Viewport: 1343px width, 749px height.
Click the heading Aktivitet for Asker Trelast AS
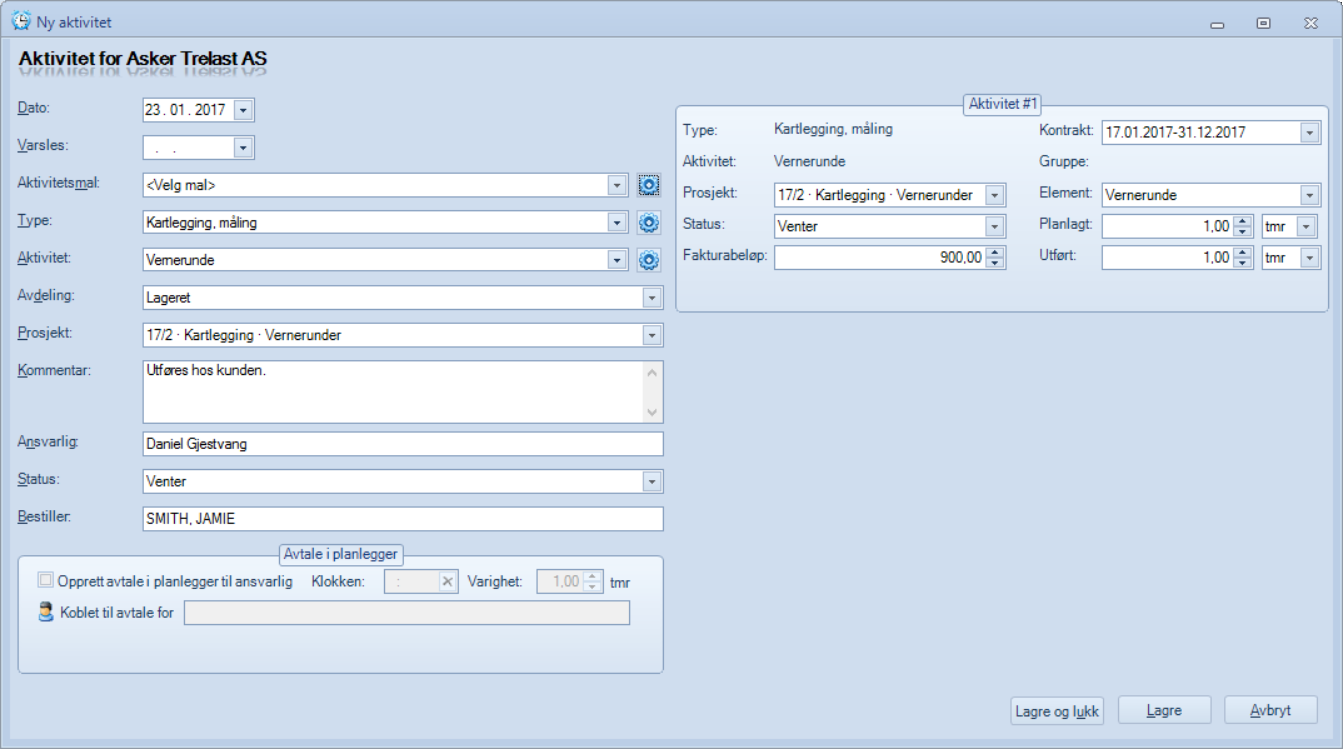(143, 59)
